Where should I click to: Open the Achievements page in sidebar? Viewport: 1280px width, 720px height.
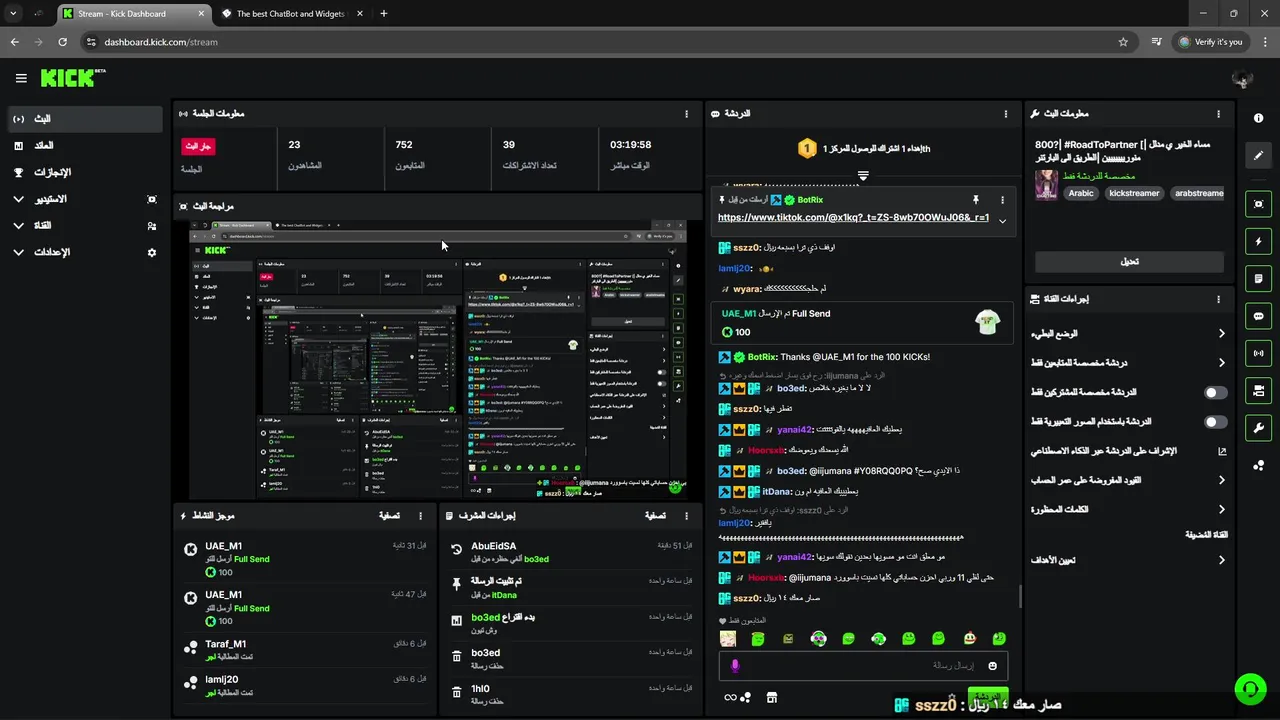[84, 172]
